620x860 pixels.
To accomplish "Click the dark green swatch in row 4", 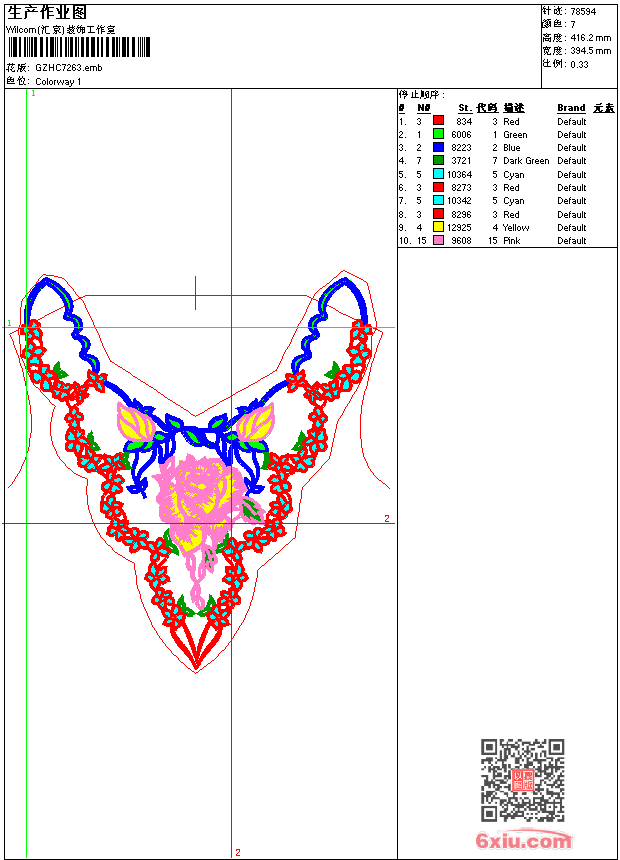I will pos(438,161).
